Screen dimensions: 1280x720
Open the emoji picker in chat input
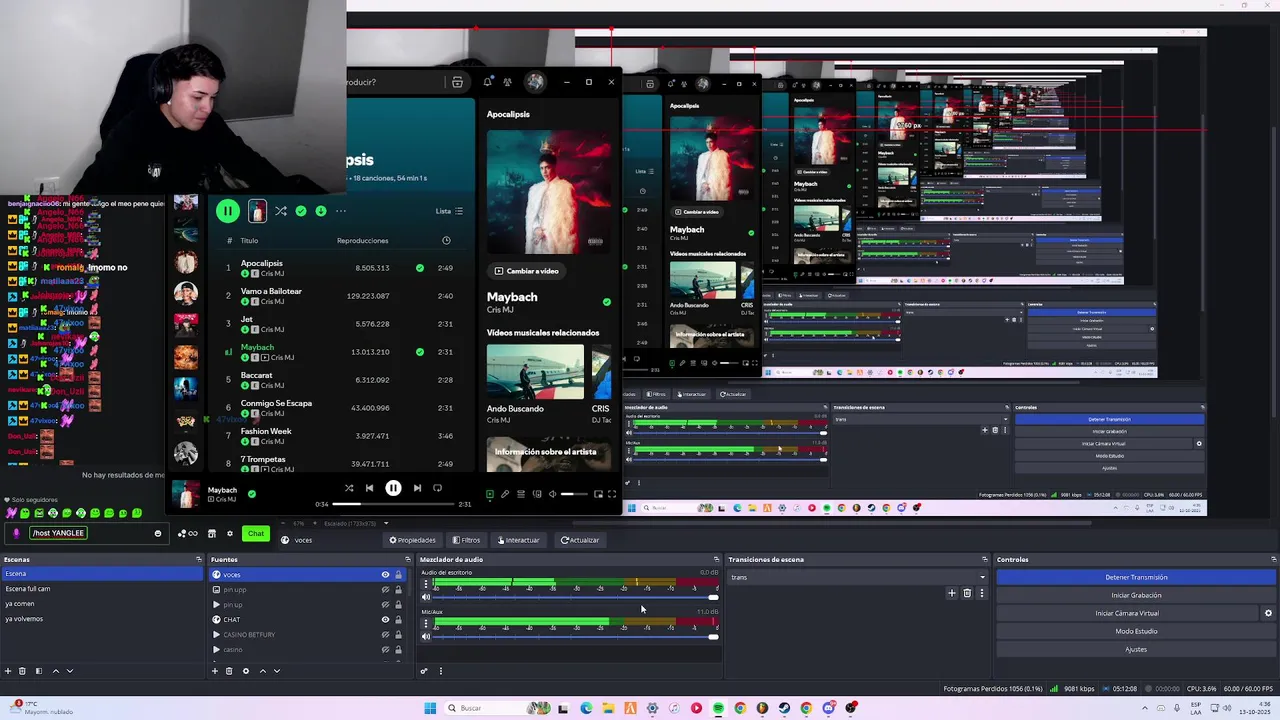tap(157, 533)
